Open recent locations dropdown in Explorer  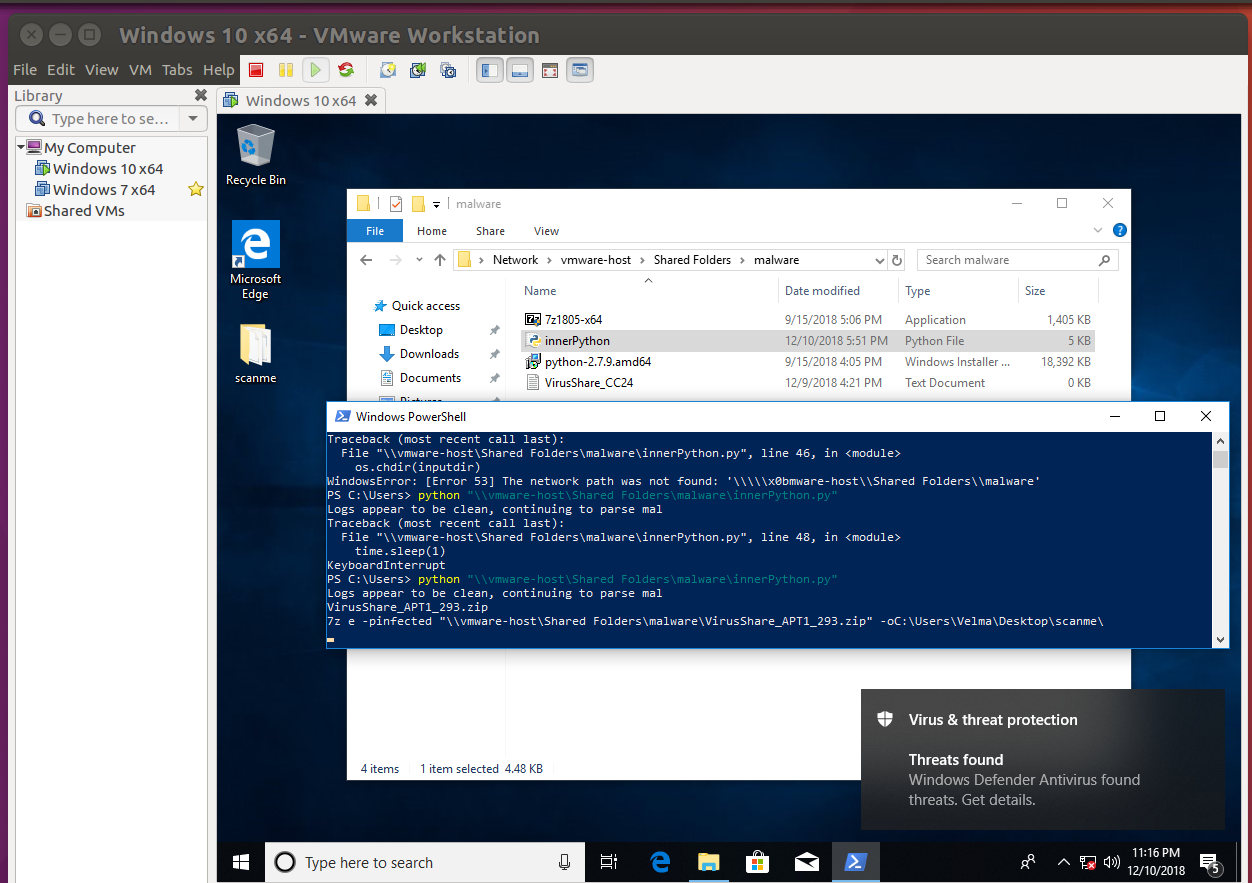coord(420,260)
